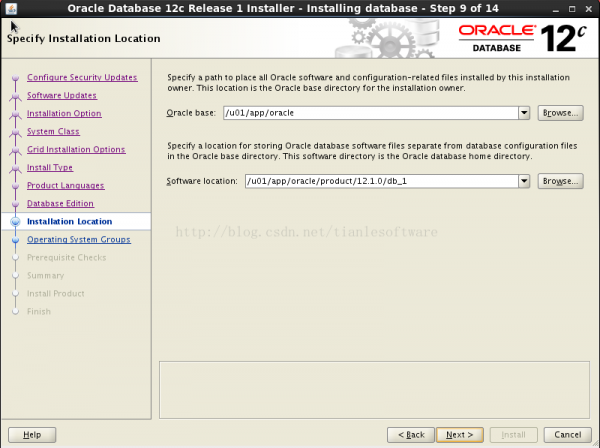This screenshot has width=600, height=448.
Task: Maximize the installer window
Action: click(572, 9)
